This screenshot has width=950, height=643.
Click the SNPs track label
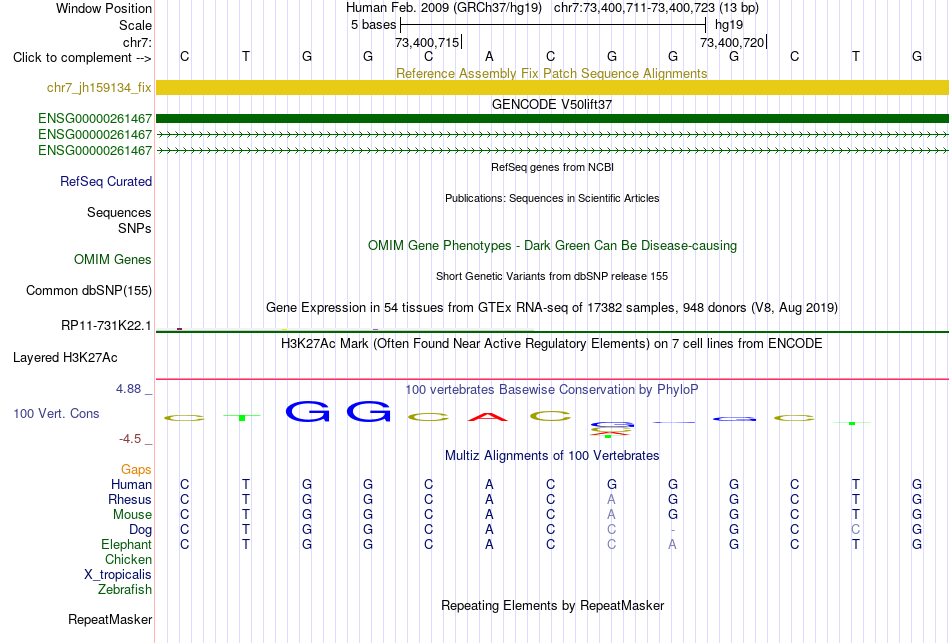pos(135,228)
